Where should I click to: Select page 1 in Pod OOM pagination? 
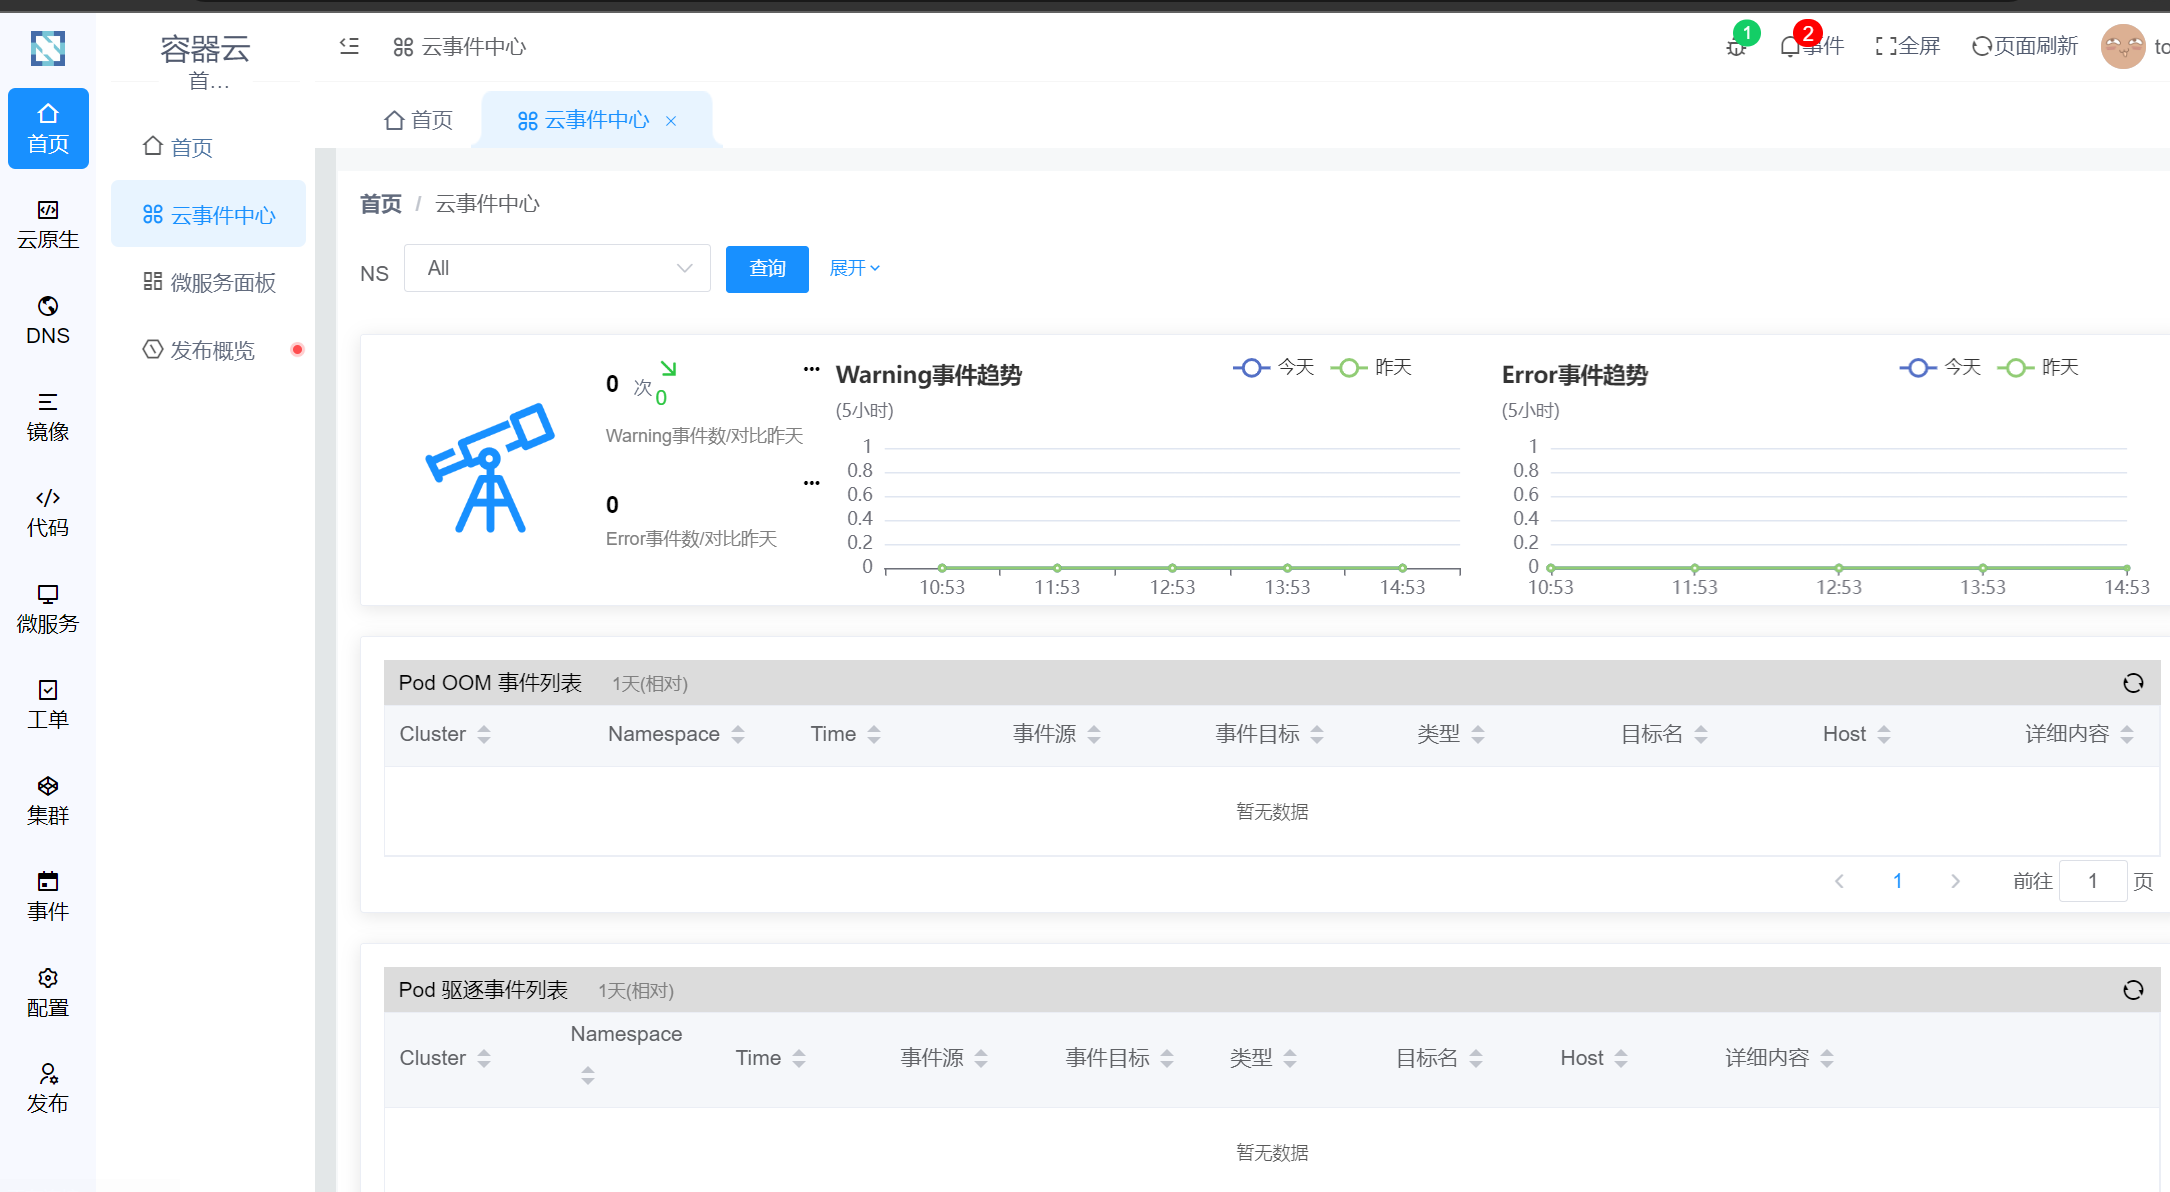point(1897,881)
